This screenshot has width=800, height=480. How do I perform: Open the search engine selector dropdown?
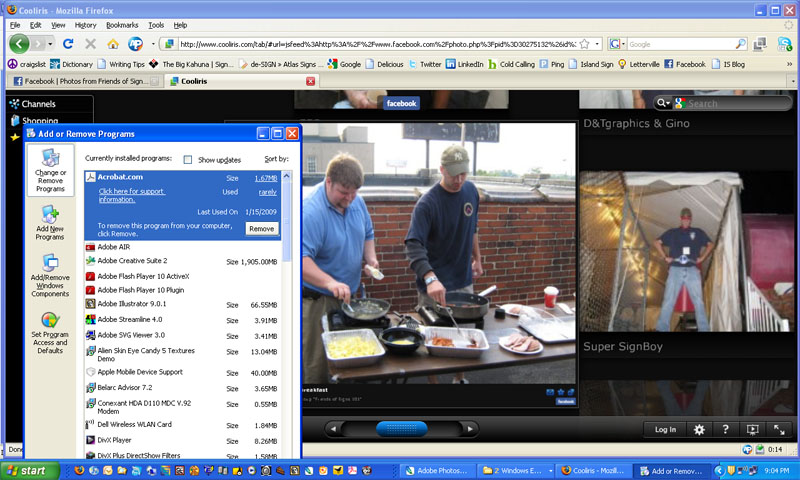tap(616, 44)
